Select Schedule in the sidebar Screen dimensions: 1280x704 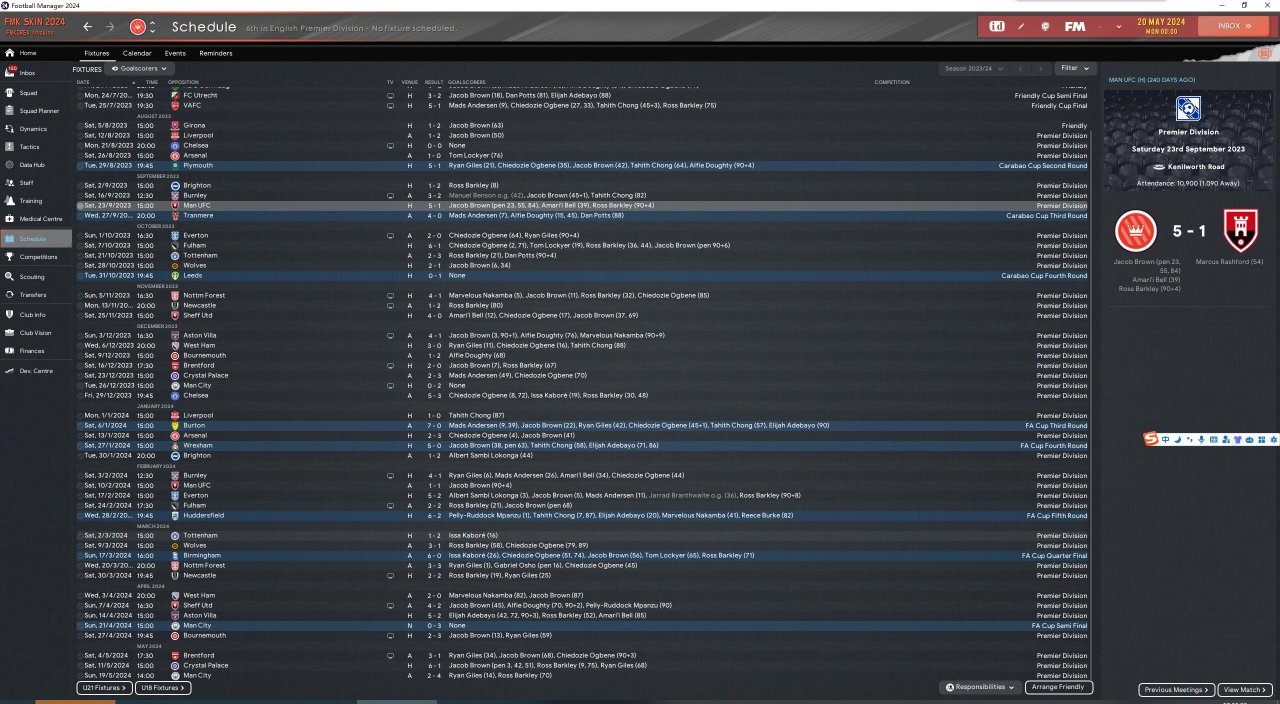(36, 239)
